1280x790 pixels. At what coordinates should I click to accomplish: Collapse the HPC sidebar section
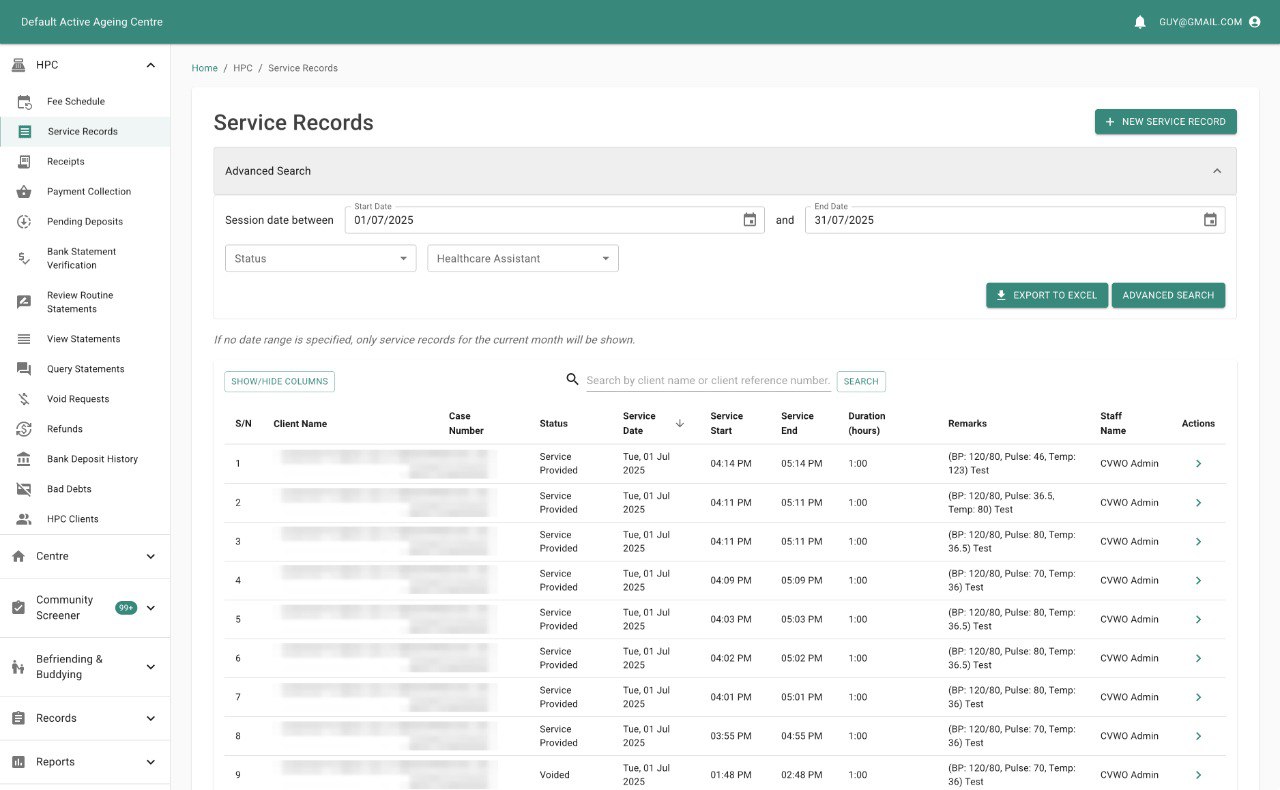151,65
